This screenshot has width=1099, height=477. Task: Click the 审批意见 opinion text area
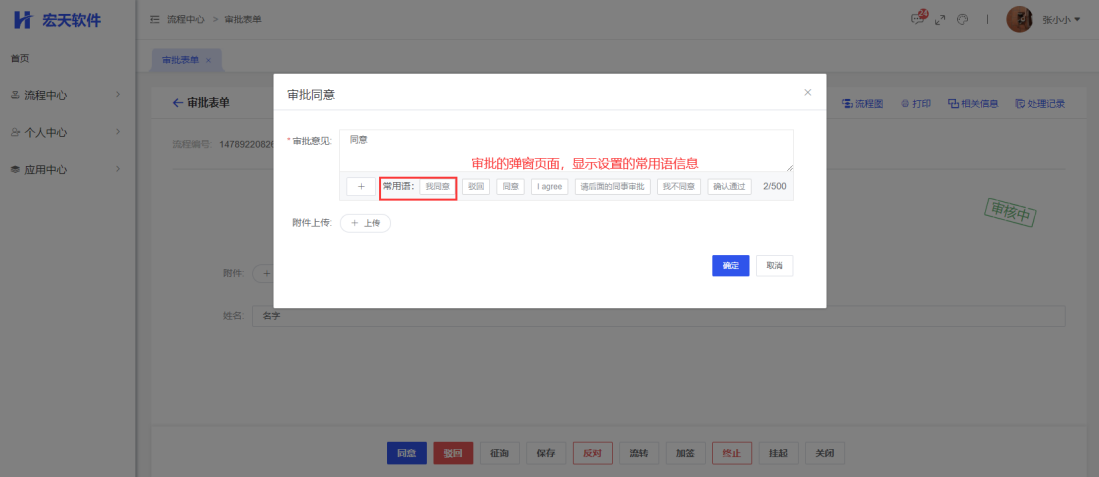pyautogui.click(x=565, y=150)
